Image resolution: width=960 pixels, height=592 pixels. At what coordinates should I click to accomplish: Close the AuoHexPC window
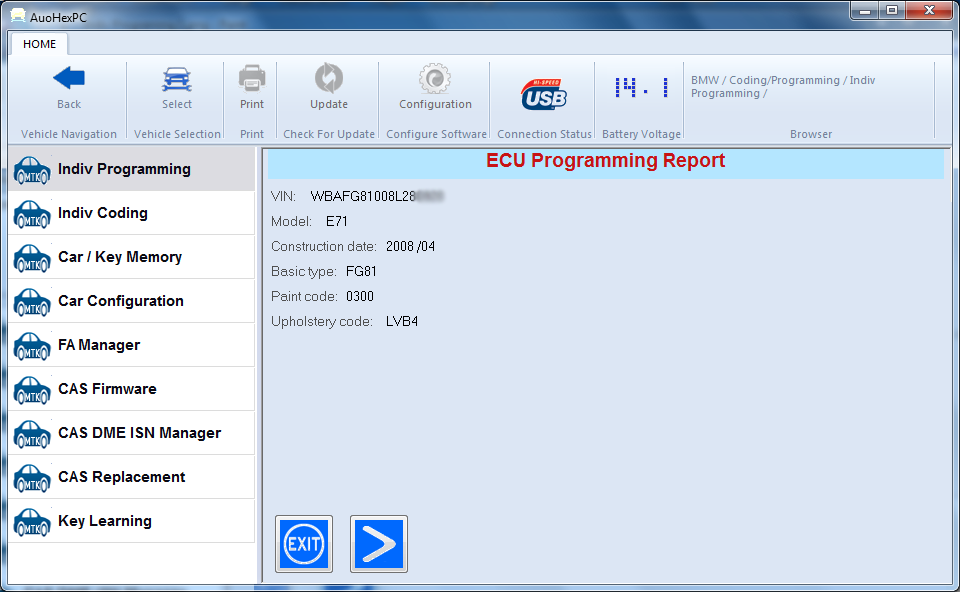click(929, 10)
